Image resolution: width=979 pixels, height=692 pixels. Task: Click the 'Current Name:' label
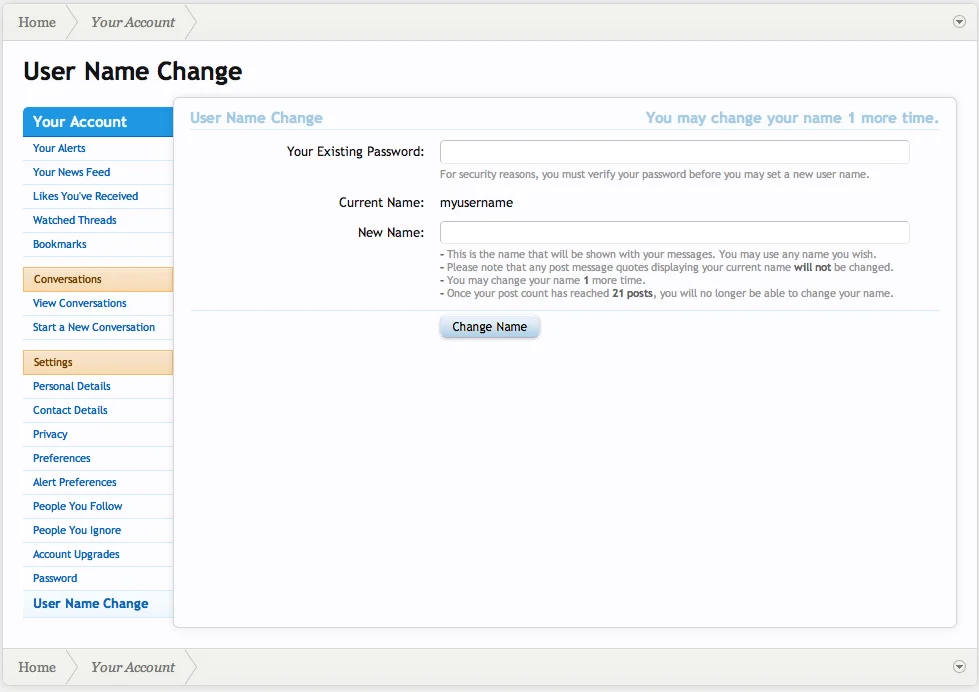[x=381, y=202]
